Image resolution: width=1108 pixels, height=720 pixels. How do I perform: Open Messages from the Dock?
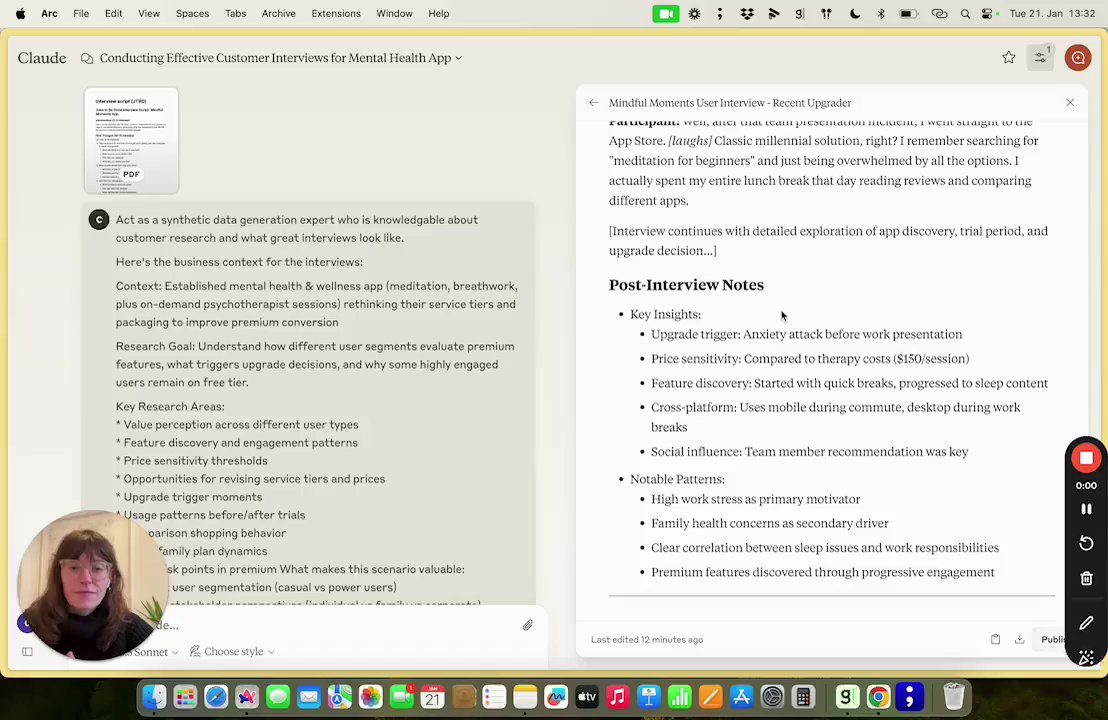[278, 697]
